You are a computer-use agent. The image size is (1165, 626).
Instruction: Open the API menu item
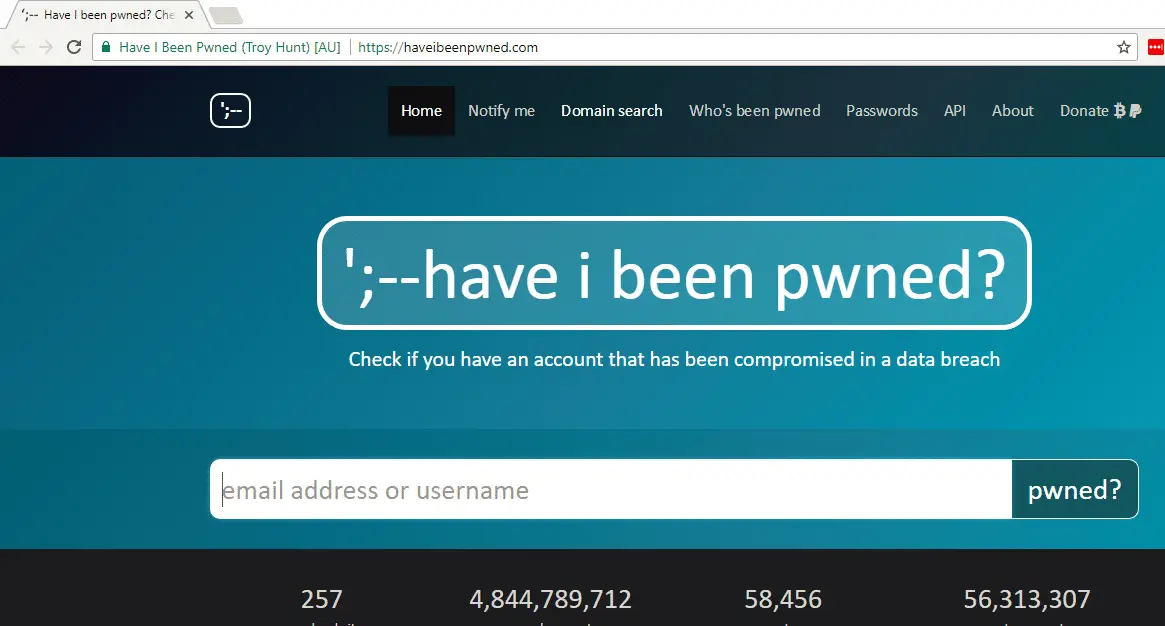point(955,111)
